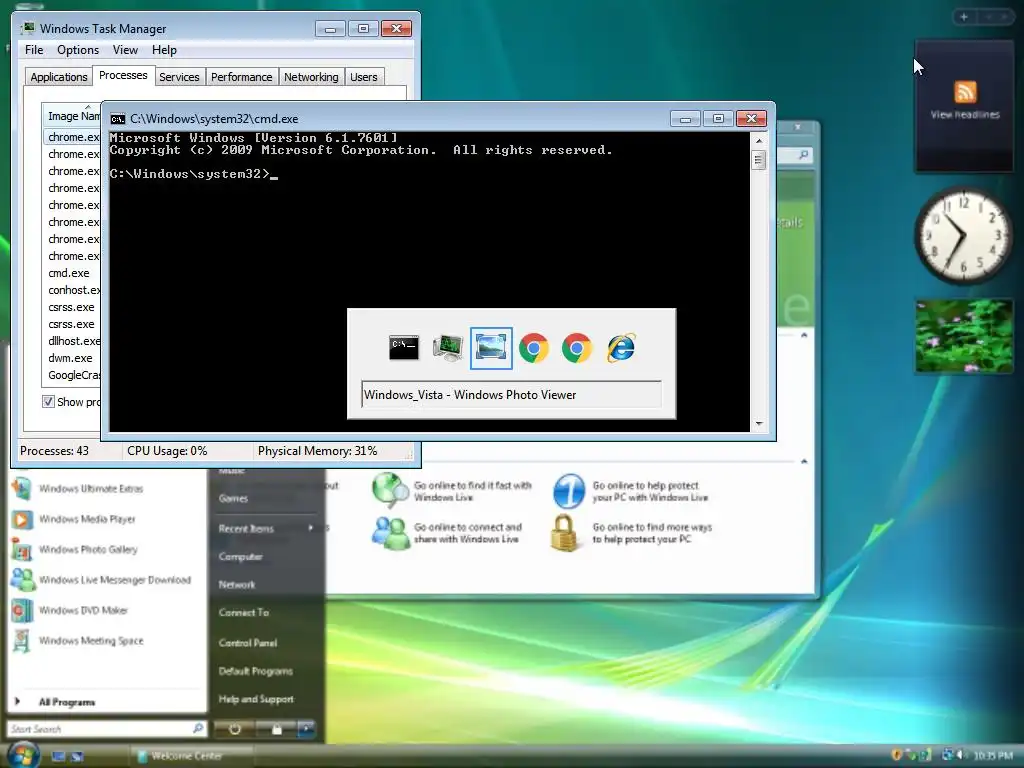Screen dimensions: 1024x768
Task: Click the Windows Live people icon in Welcome Center
Action: coord(390,533)
